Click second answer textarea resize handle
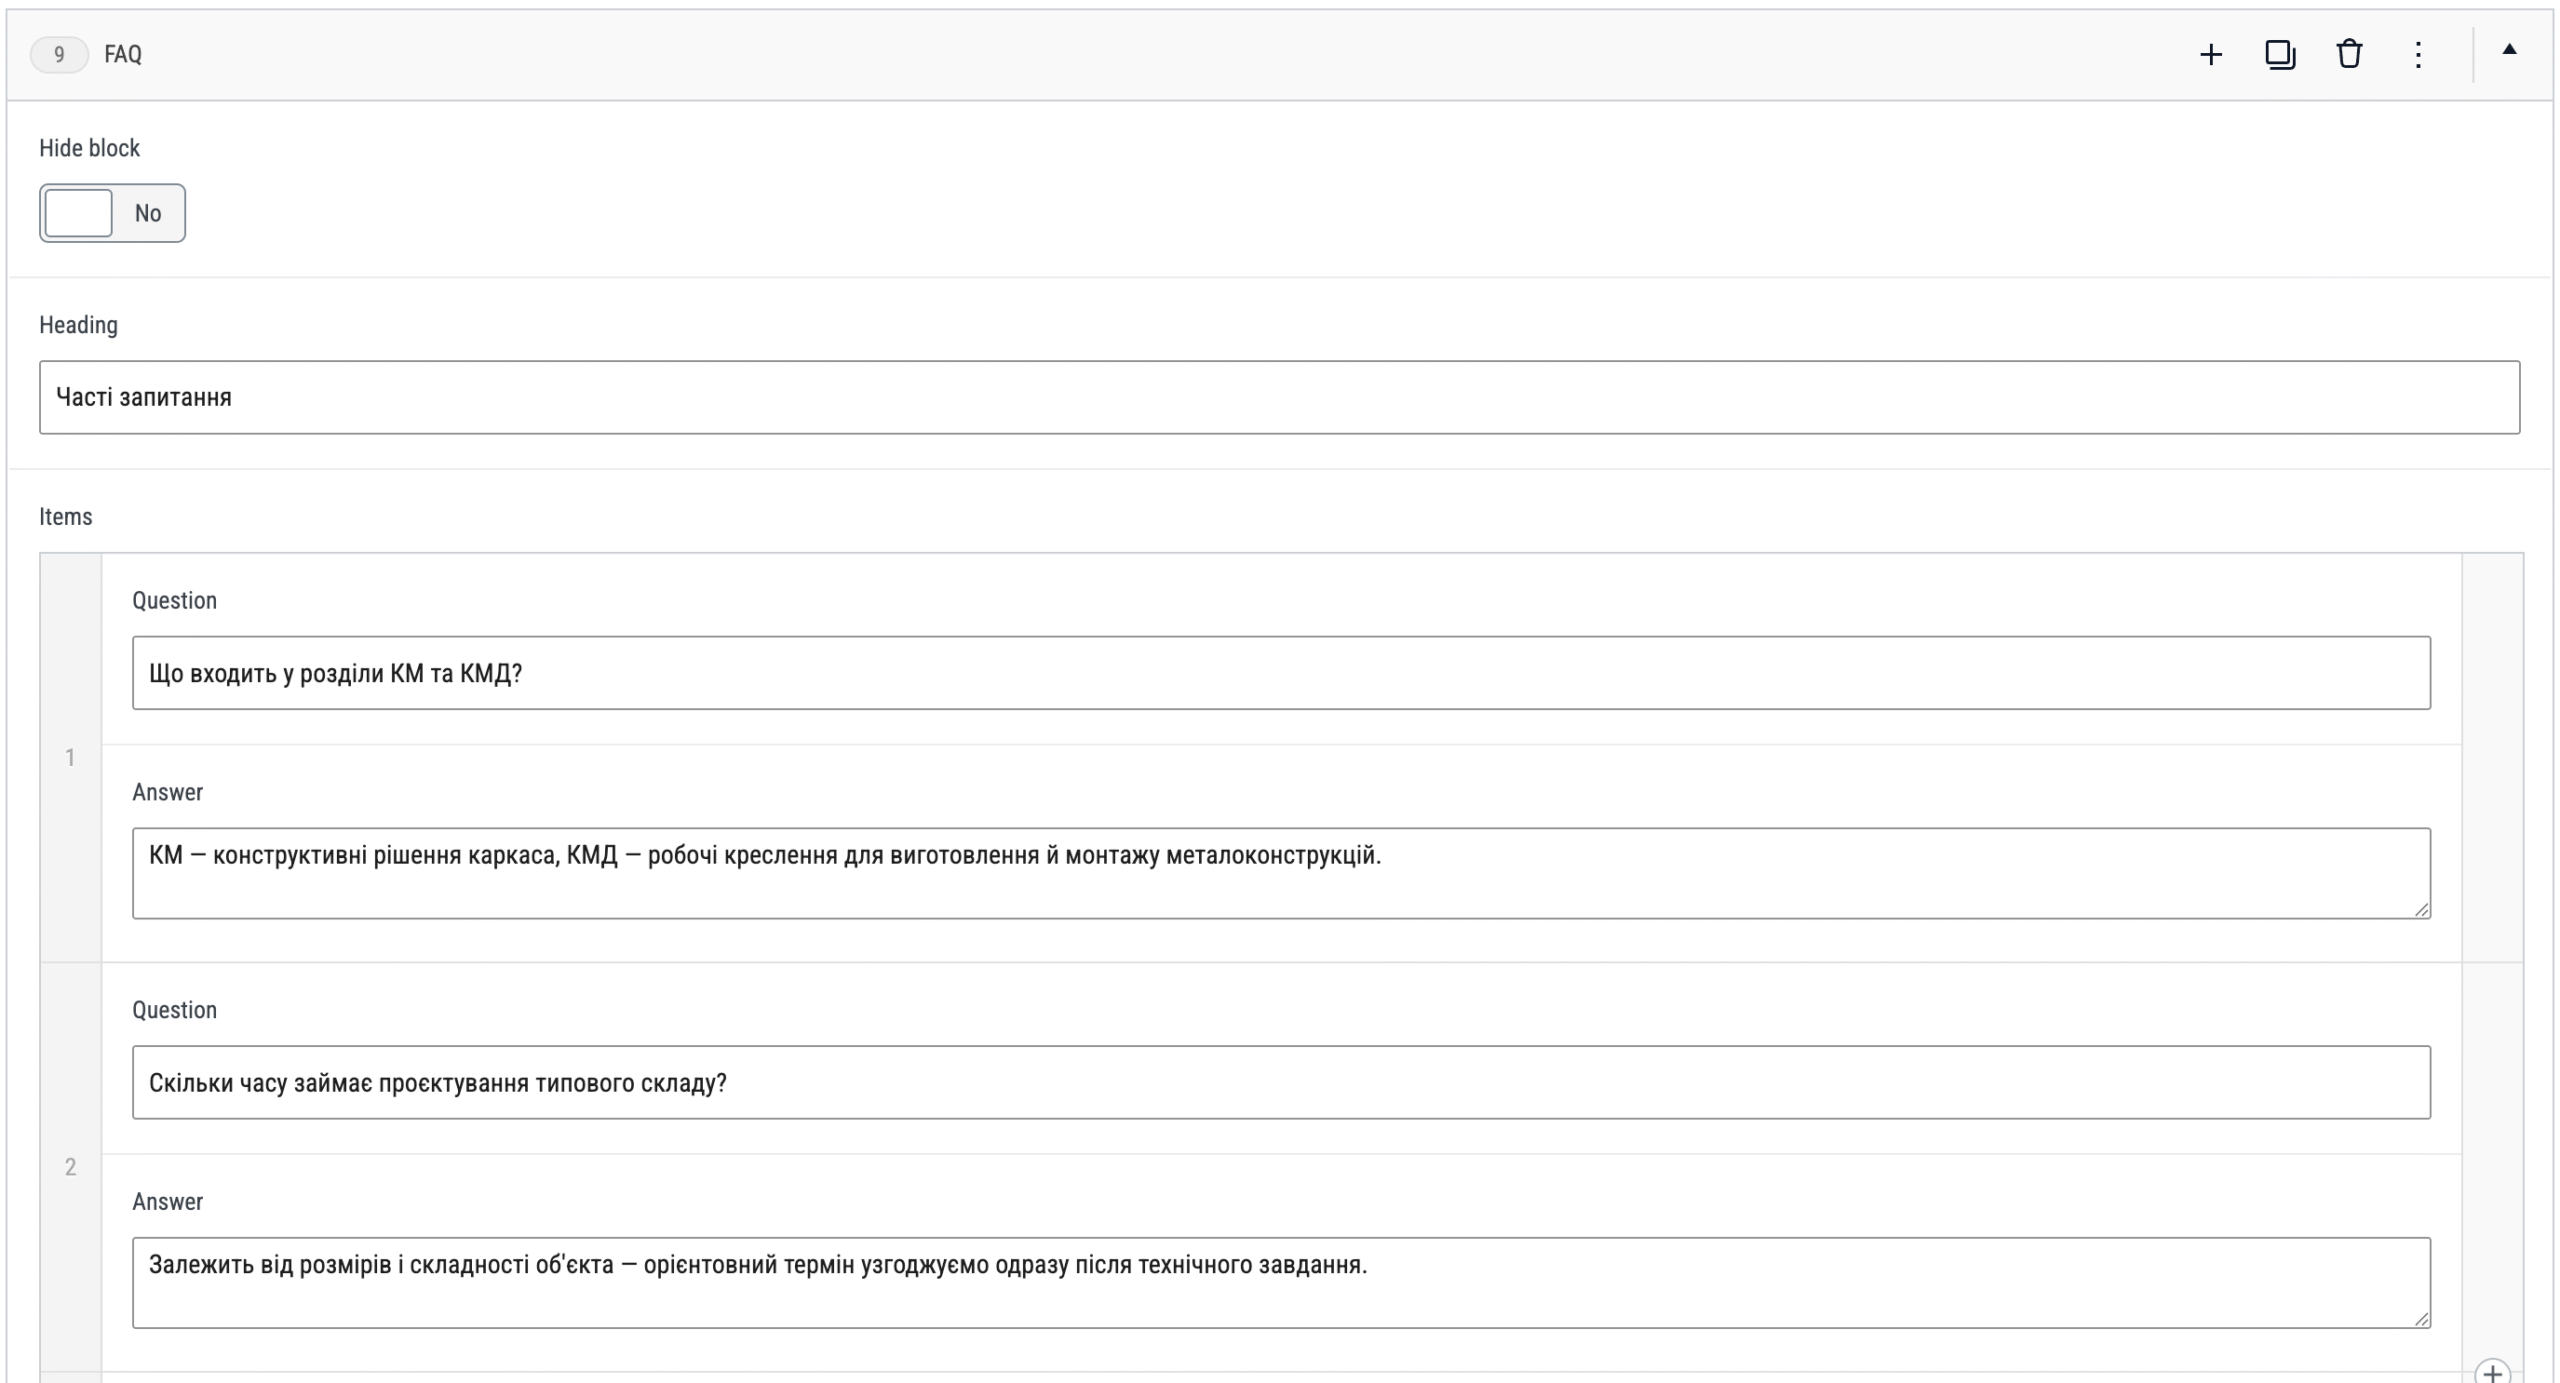The height and width of the screenshot is (1383, 2560). (x=2421, y=1319)
